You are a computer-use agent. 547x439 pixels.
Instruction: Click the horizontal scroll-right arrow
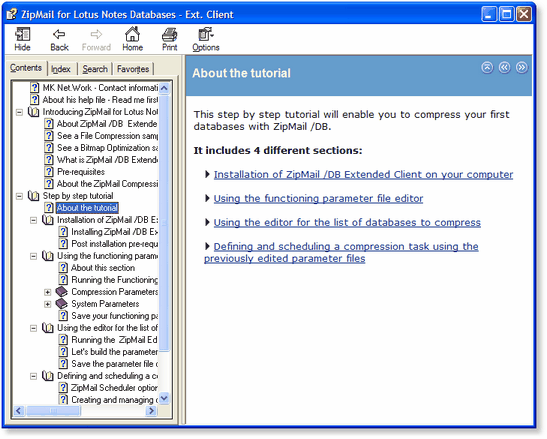click(151, 411)
